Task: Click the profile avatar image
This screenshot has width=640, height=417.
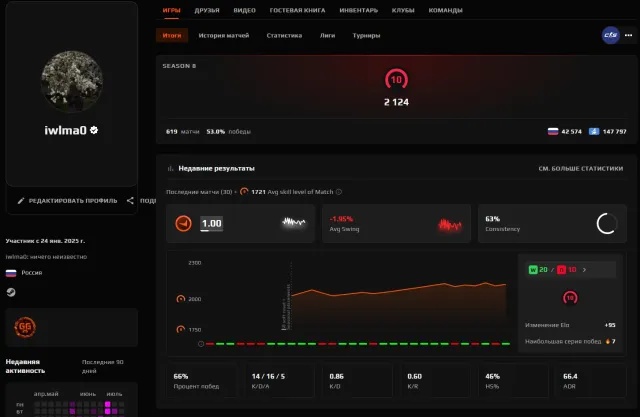Action: (x=72, y=82)
